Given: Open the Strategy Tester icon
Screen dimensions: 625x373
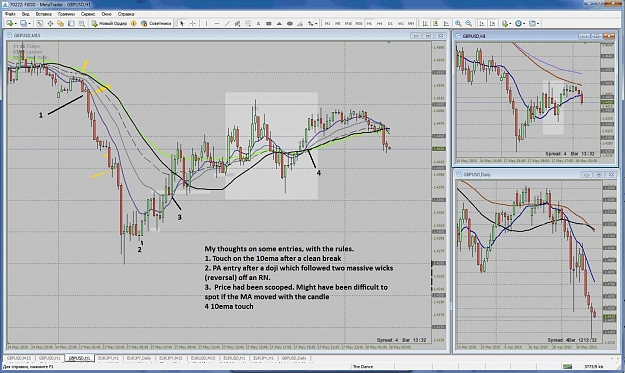Looking at the screenshot, I should (81, 24).
